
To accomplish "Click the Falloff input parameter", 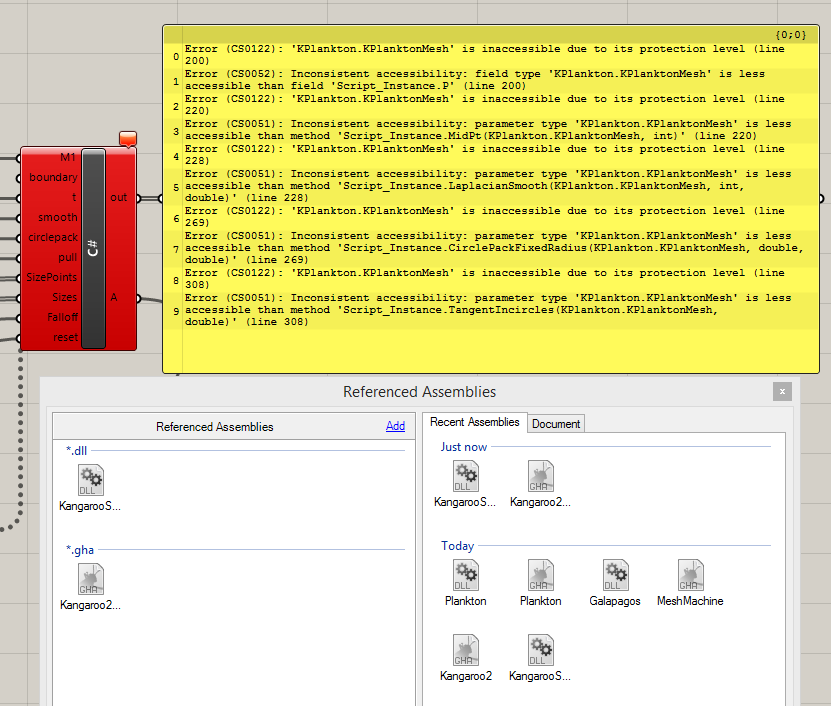I will (x=62, y=317).
